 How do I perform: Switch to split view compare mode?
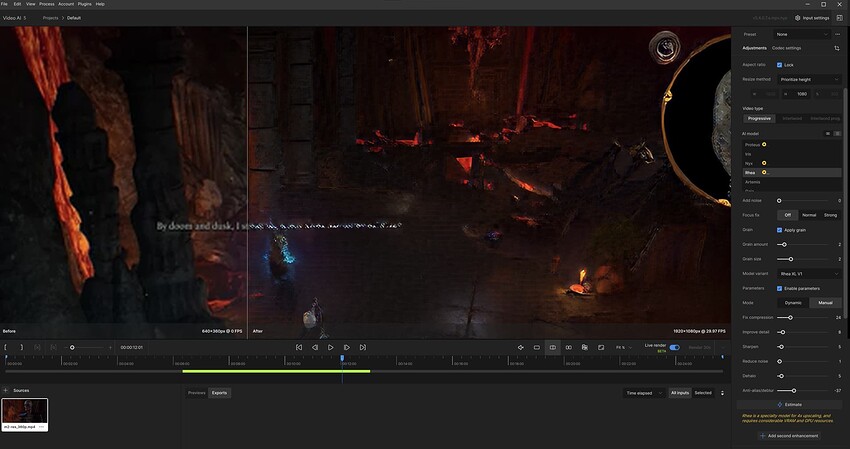(x=552, y=347)
